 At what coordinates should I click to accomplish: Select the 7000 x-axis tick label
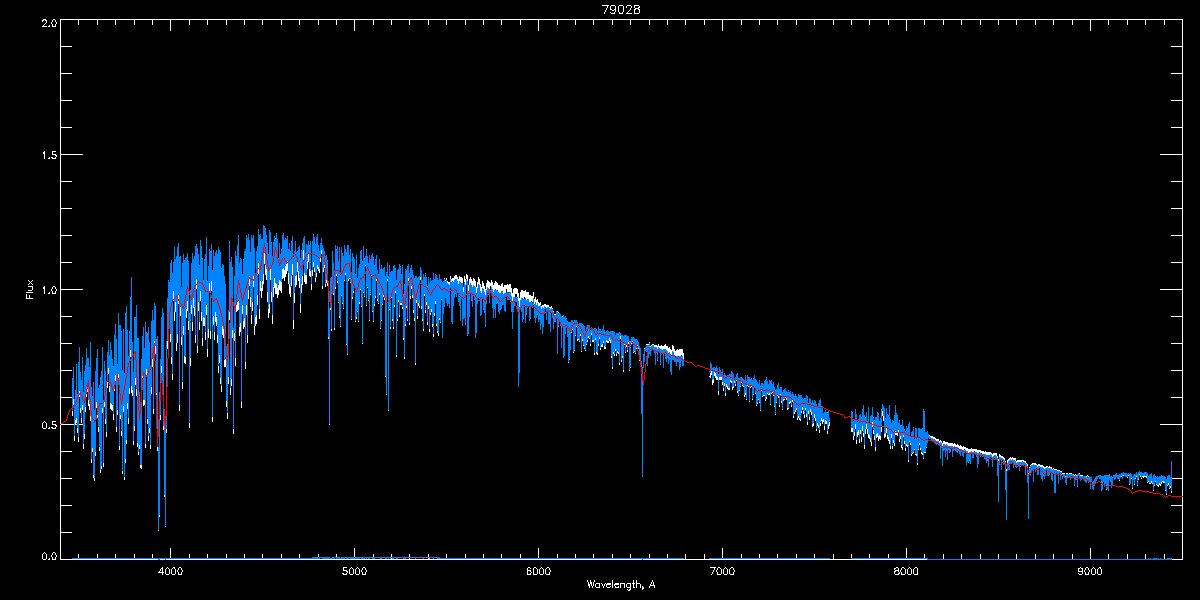pos(722,572)
